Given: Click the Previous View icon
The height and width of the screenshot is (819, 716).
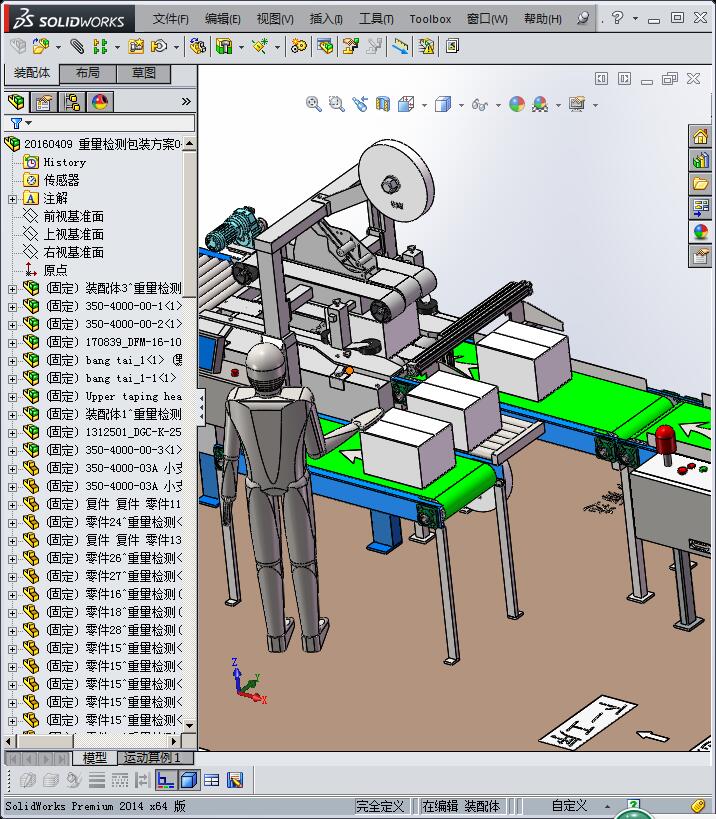Looking at the screenshot, I should pyautogui.click(x=360, y=104).
